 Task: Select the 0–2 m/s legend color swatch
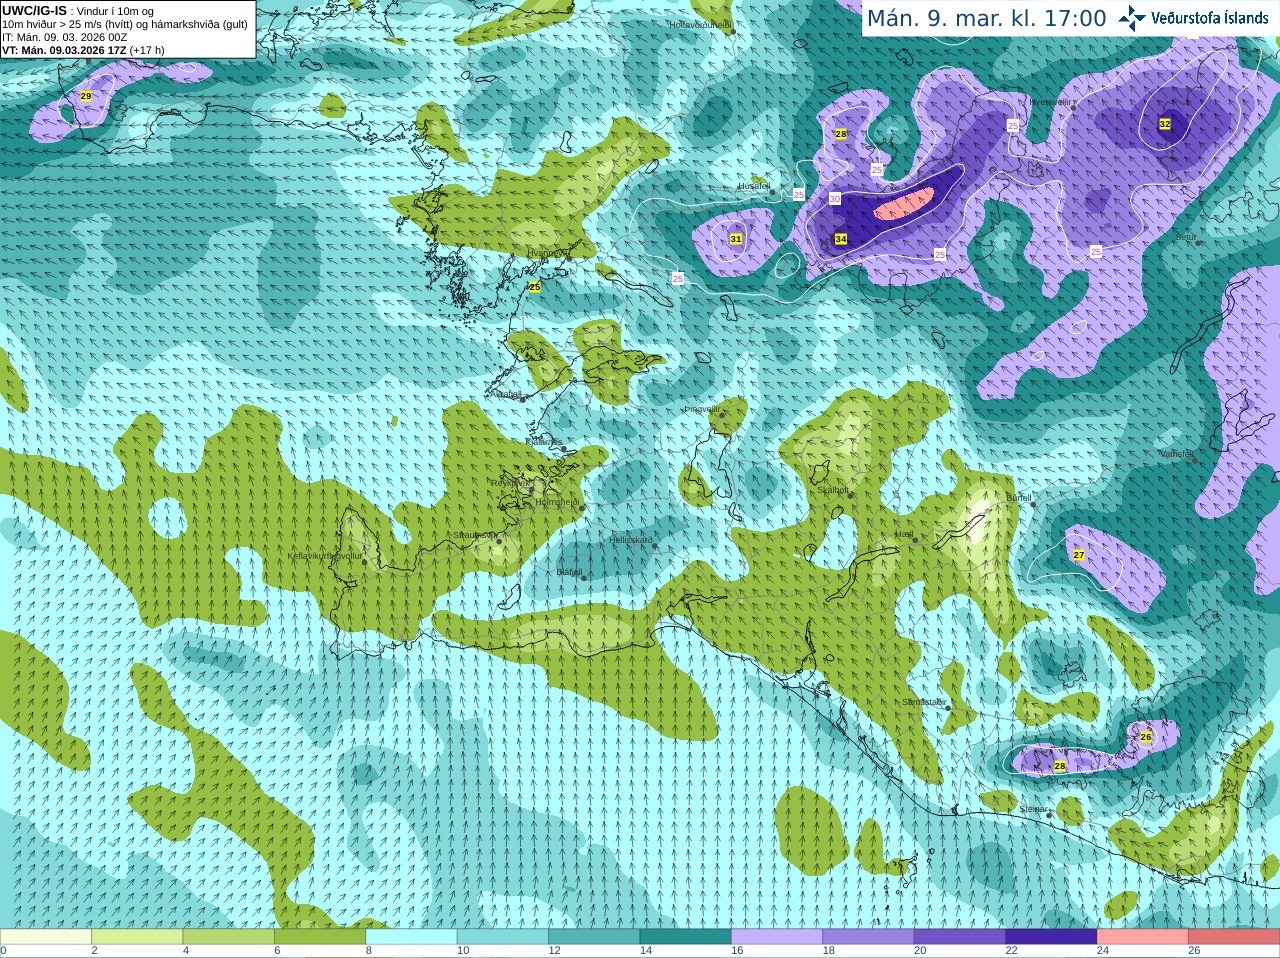[x=45, y=937]
